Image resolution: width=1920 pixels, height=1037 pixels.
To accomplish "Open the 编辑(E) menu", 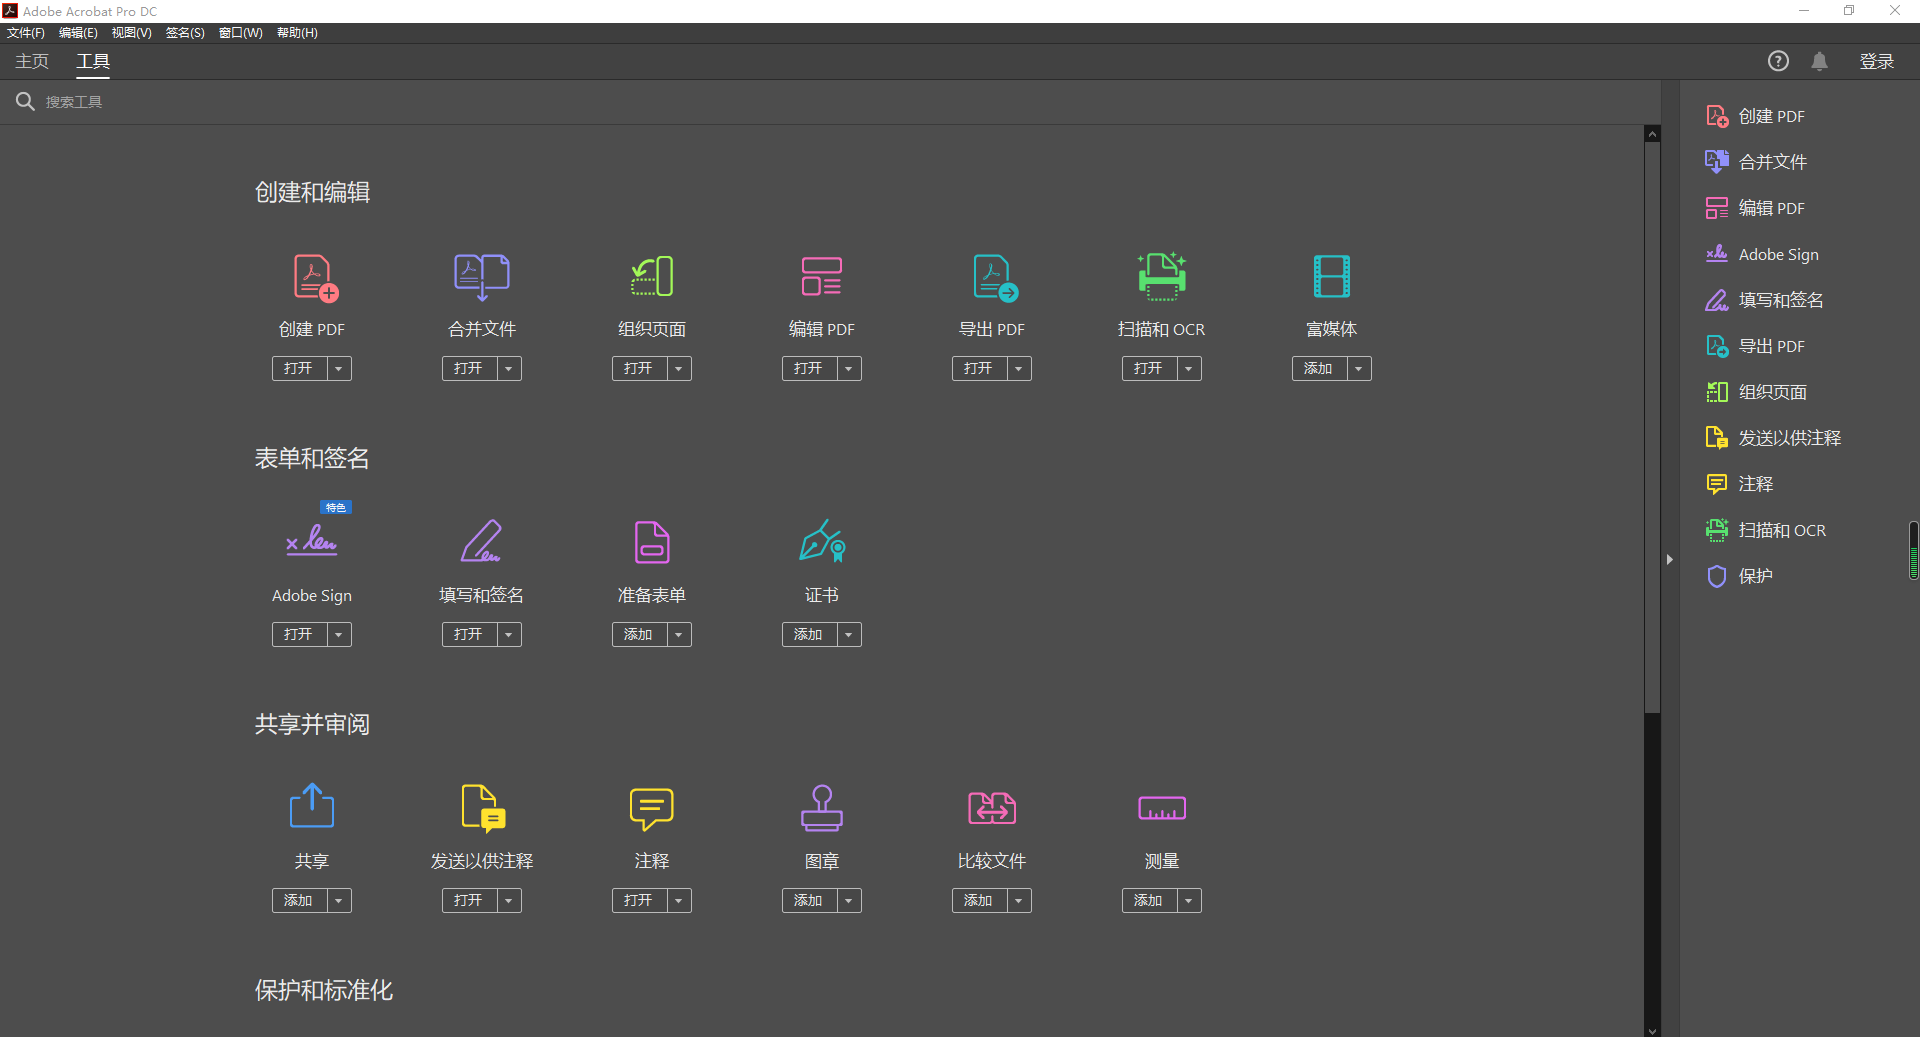I will 78,33.
